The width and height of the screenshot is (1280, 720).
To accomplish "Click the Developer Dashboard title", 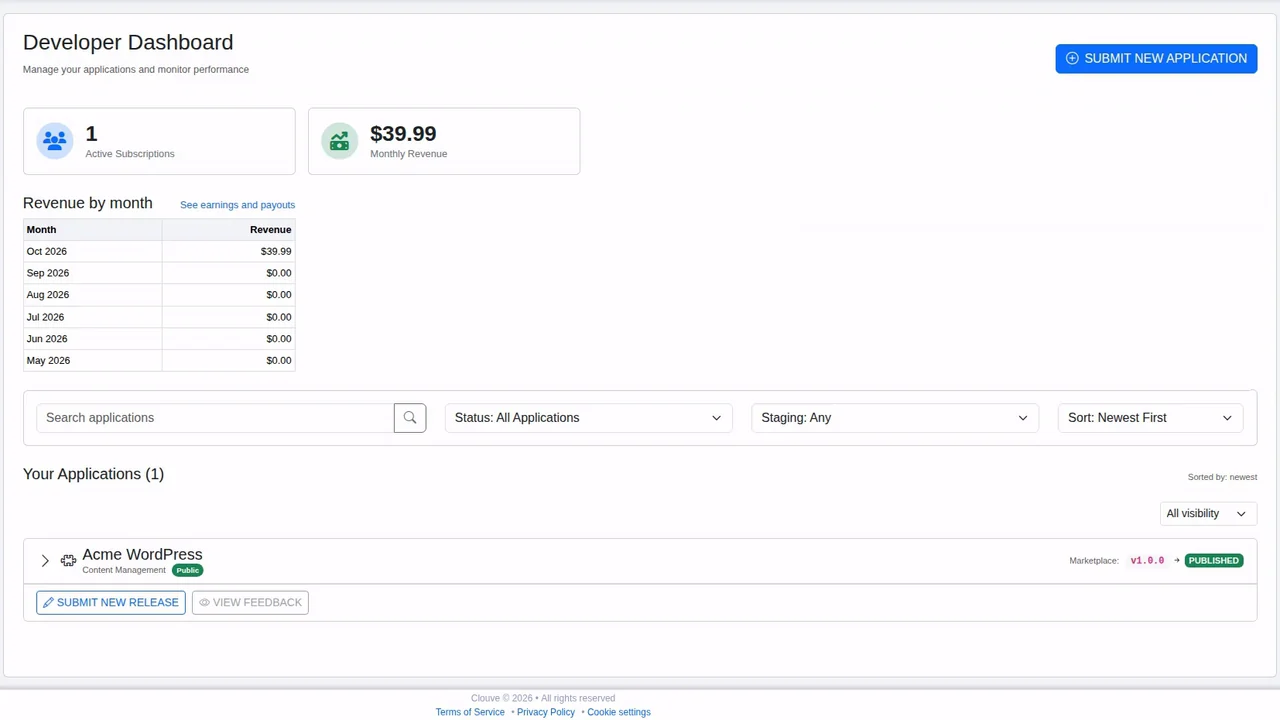I will [x=128, y=42].
